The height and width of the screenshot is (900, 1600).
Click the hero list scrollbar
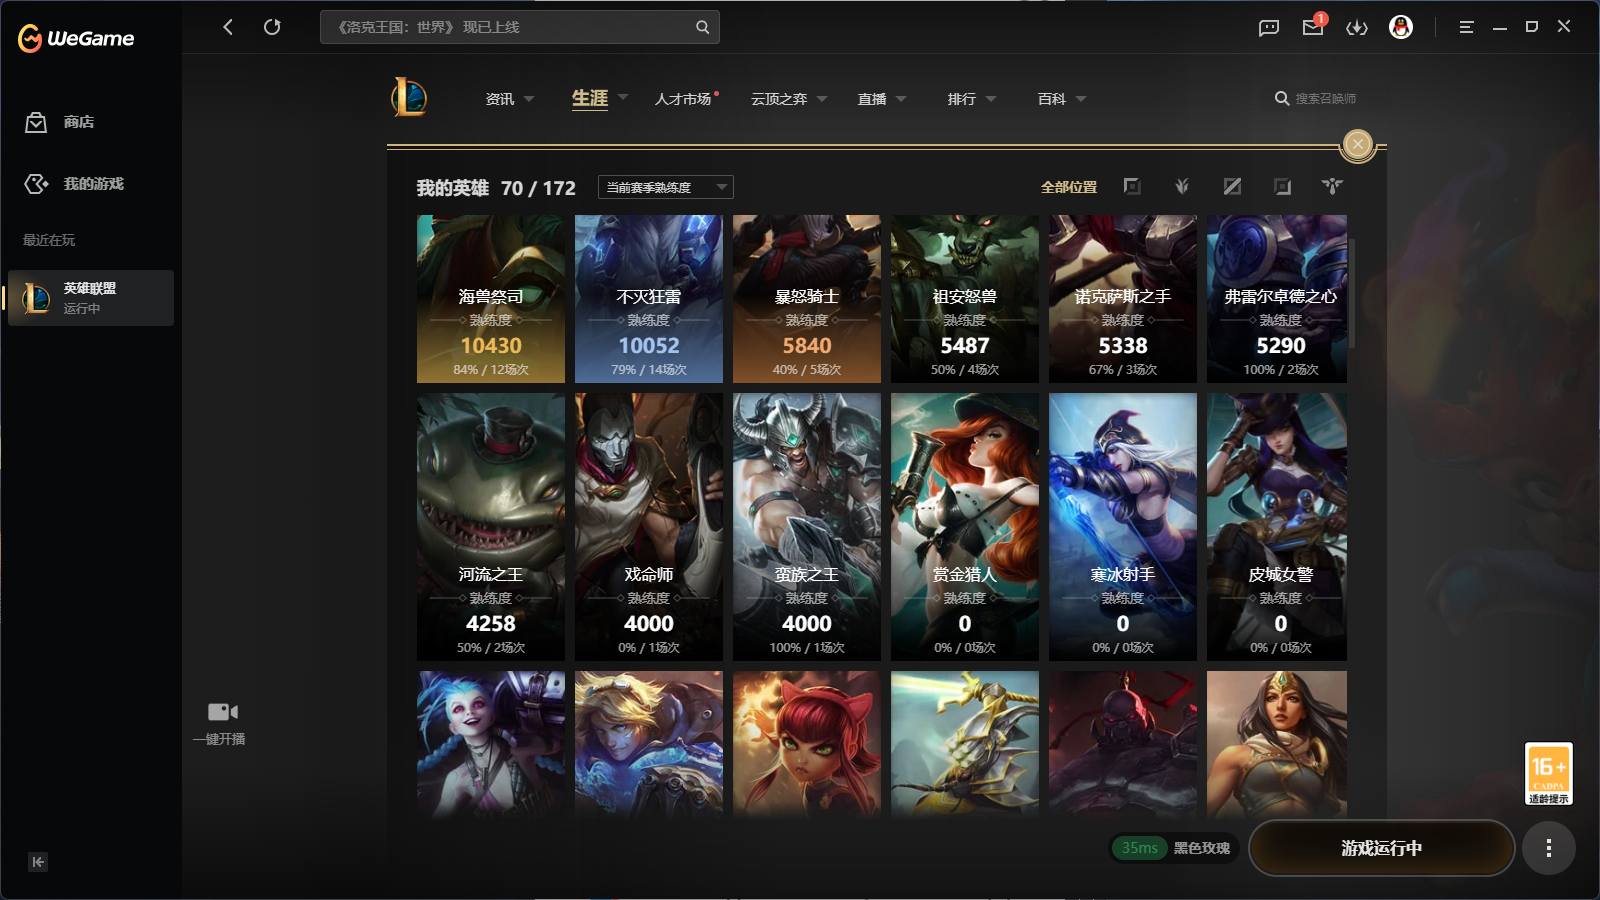(x=1352, y=294)
